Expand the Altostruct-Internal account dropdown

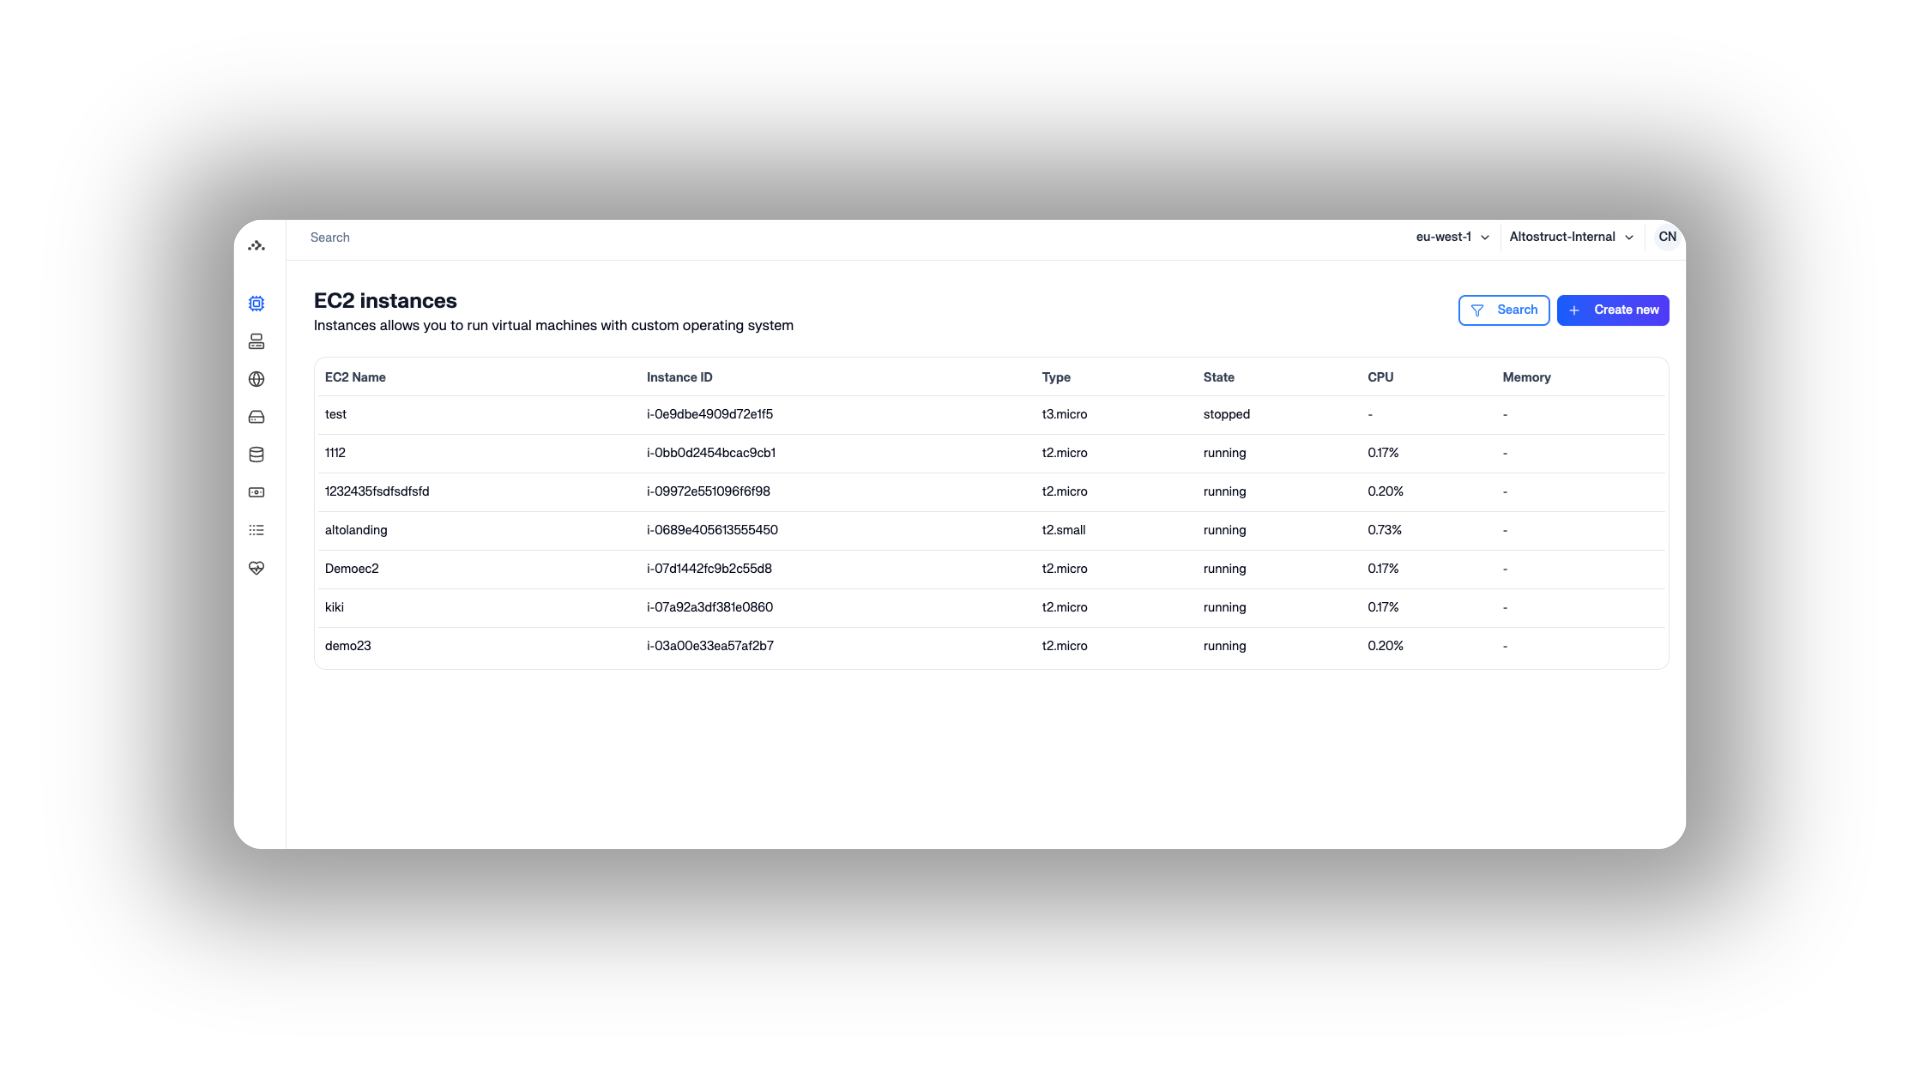coord(1571,237)
